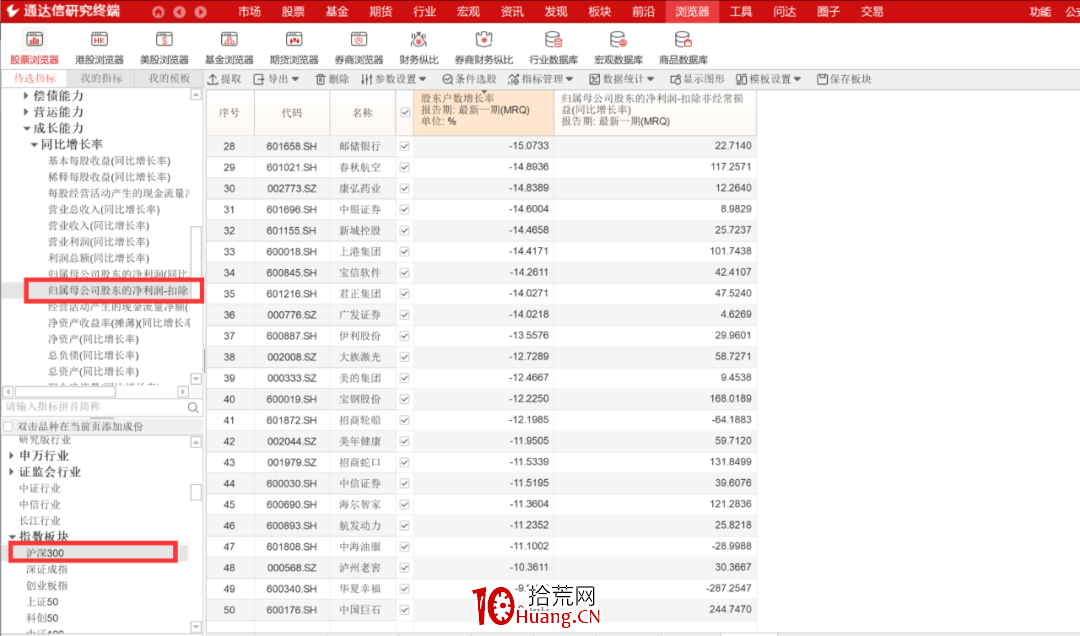Image resolution: width=1080 pixels, height=636 pixels.
Task: Open the 券商浏览器 brokerage browser
Action: tap(359, 48)
